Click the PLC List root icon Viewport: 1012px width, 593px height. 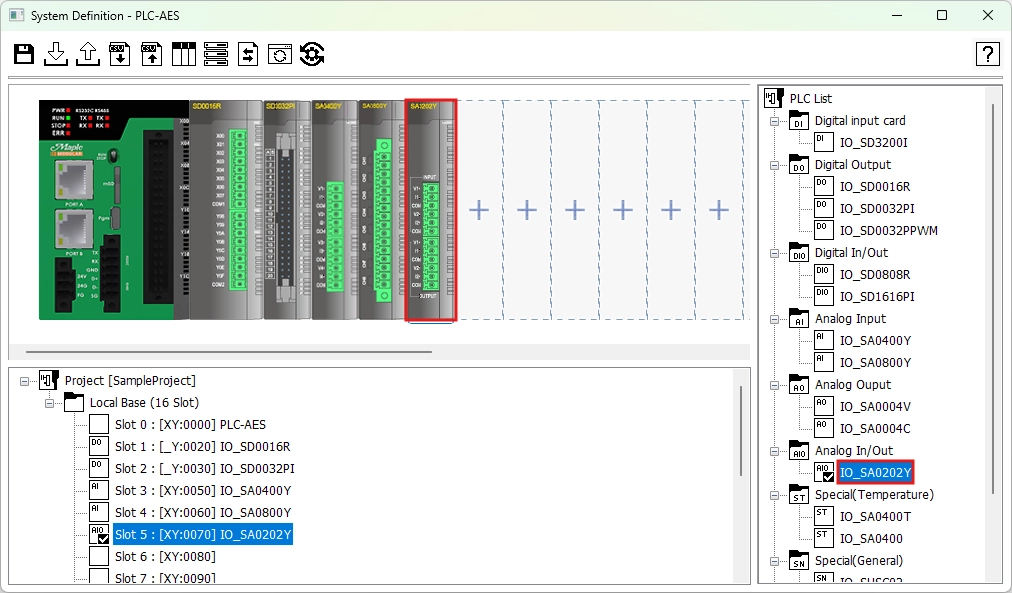[773, 98]
